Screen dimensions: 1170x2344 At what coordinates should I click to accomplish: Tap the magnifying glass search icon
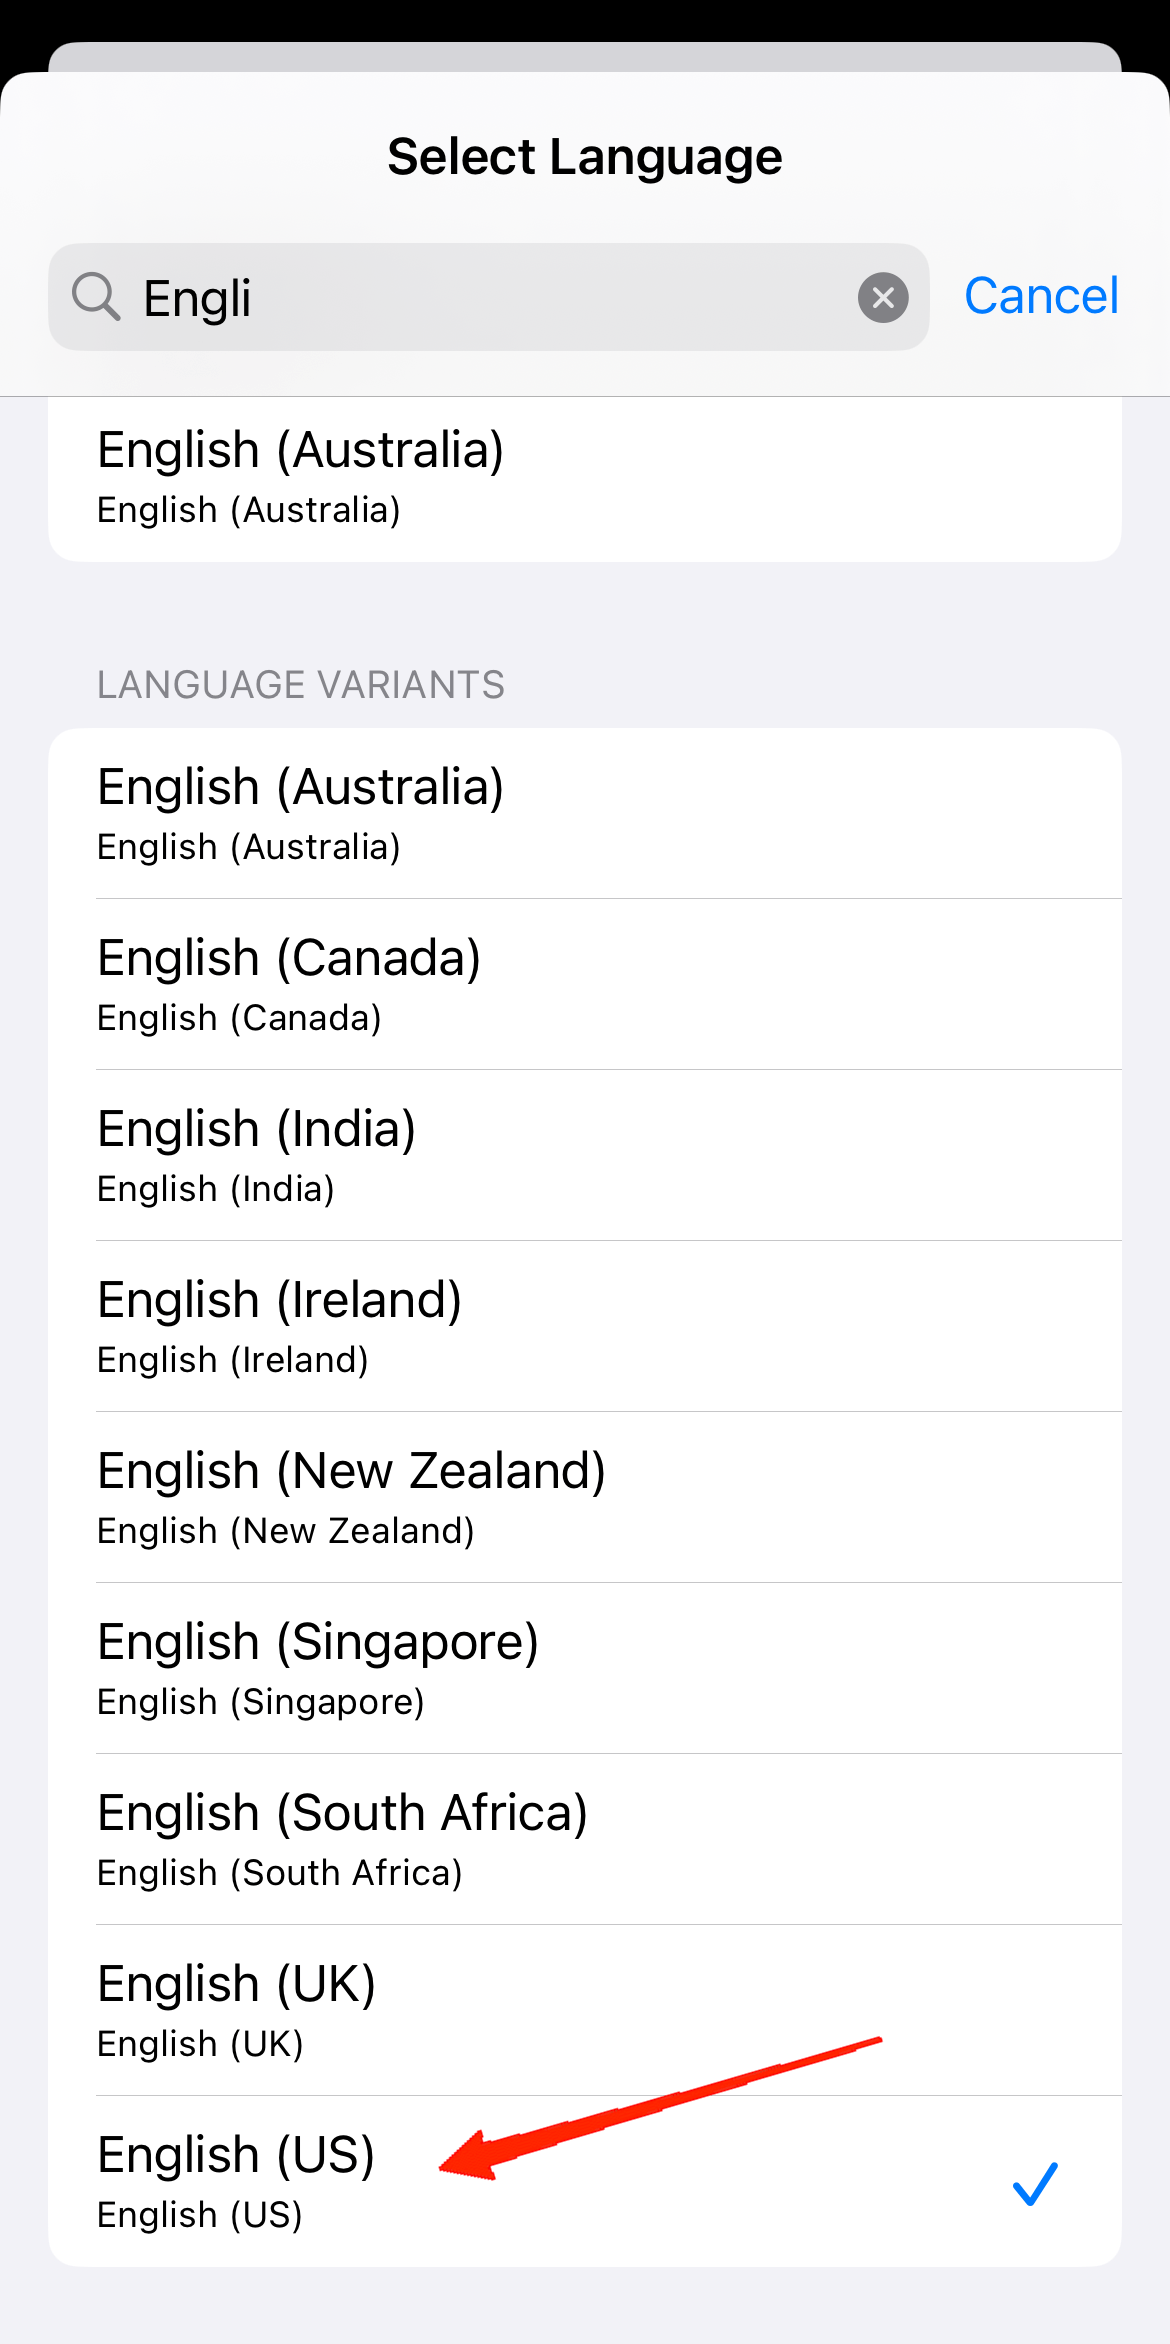tap(96, 297)
